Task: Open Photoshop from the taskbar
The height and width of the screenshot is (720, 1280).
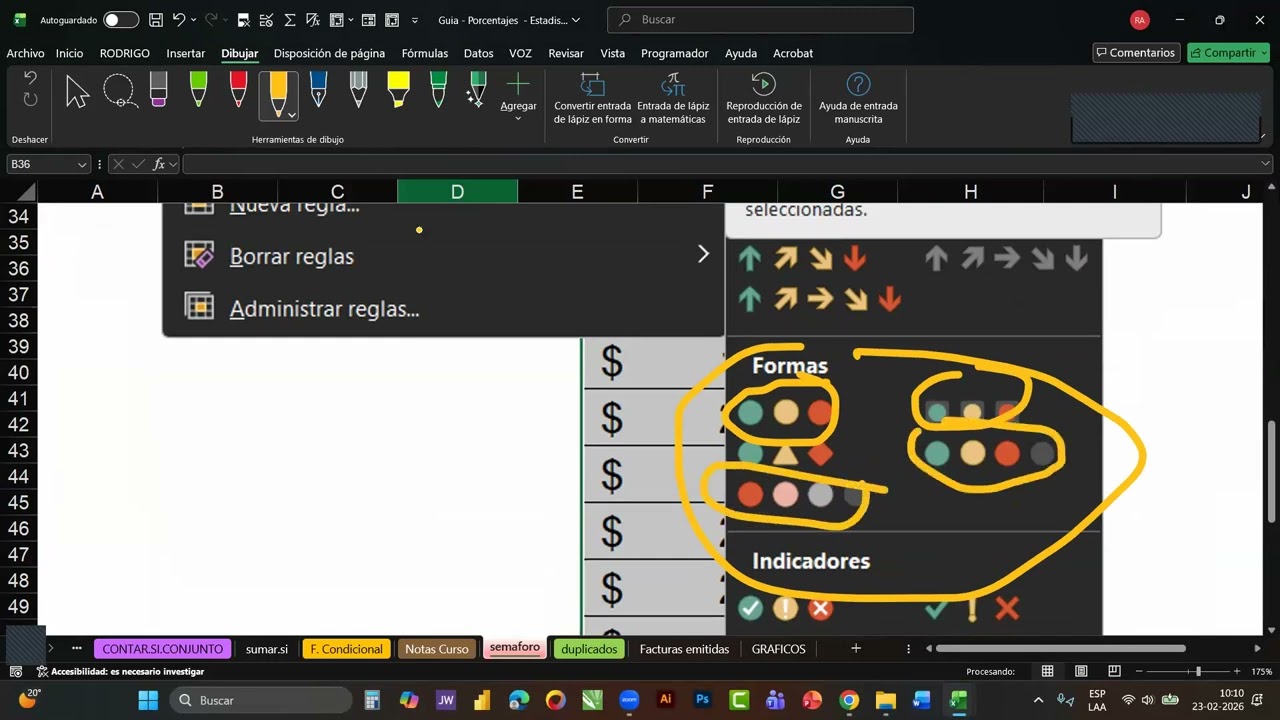Action: click(x=702, y=700)
